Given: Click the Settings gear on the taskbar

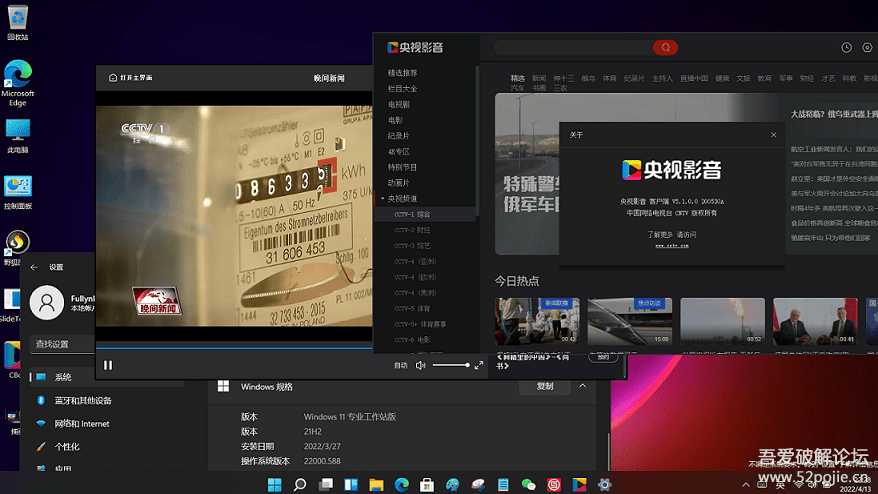Looking at the screenshot, I should click(604, 484).
